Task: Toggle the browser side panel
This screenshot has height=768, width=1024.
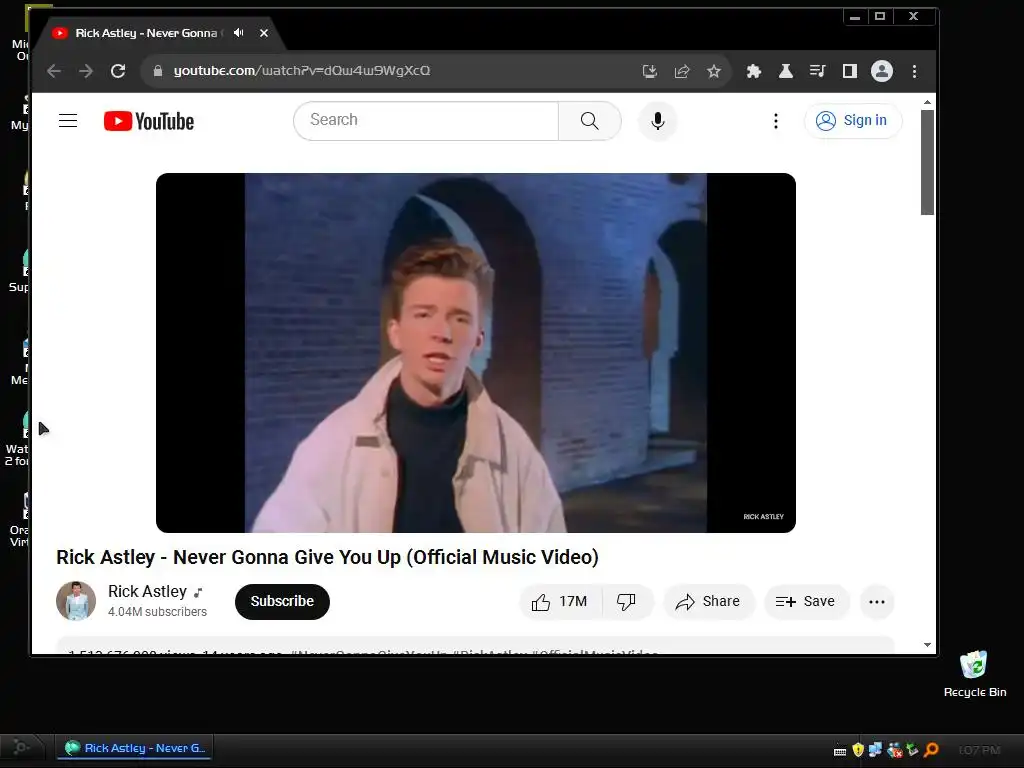Action: (x=850, y=71)
